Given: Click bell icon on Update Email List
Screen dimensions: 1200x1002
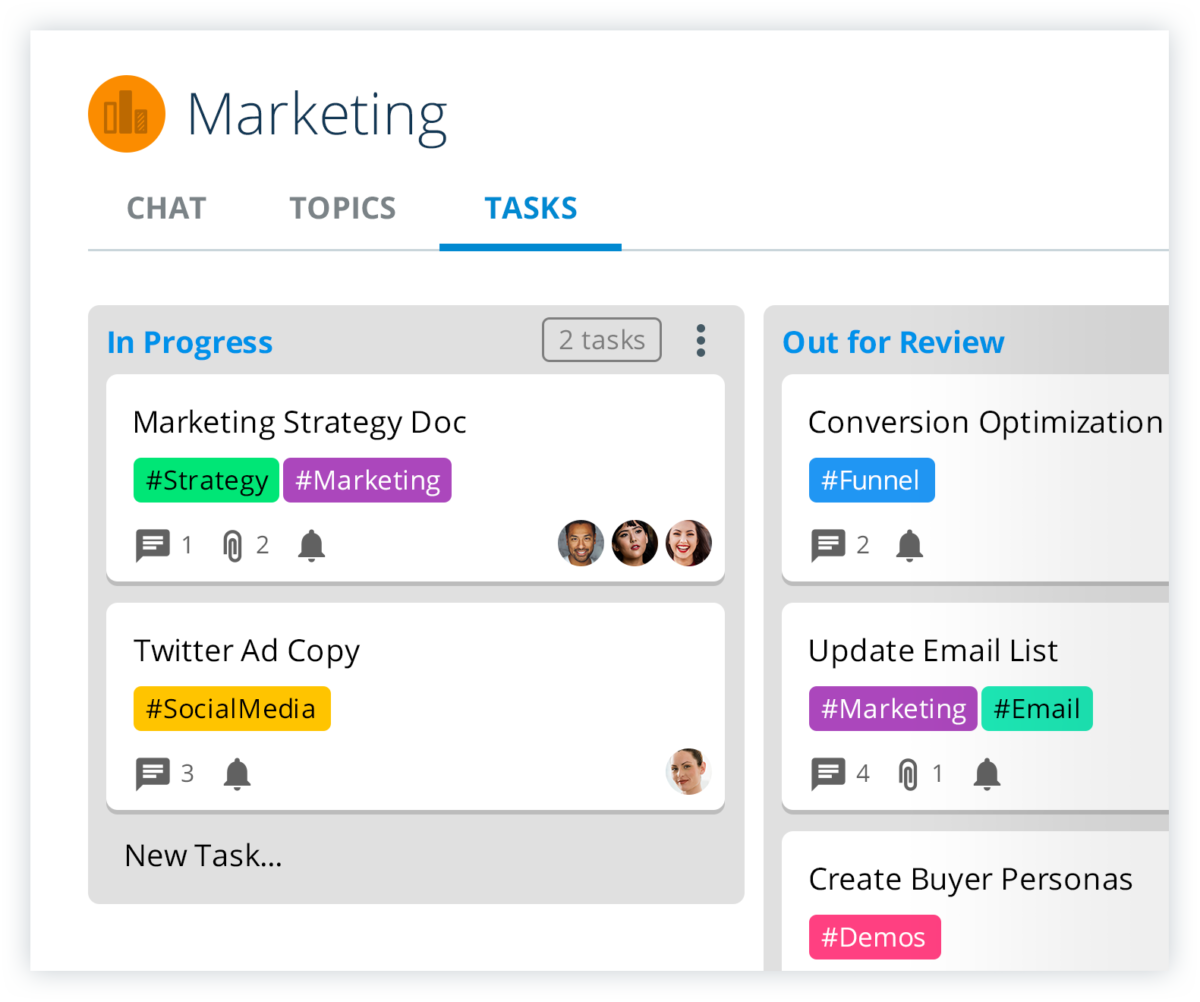Looking at the screenshot, I should (x=987, y=773).
